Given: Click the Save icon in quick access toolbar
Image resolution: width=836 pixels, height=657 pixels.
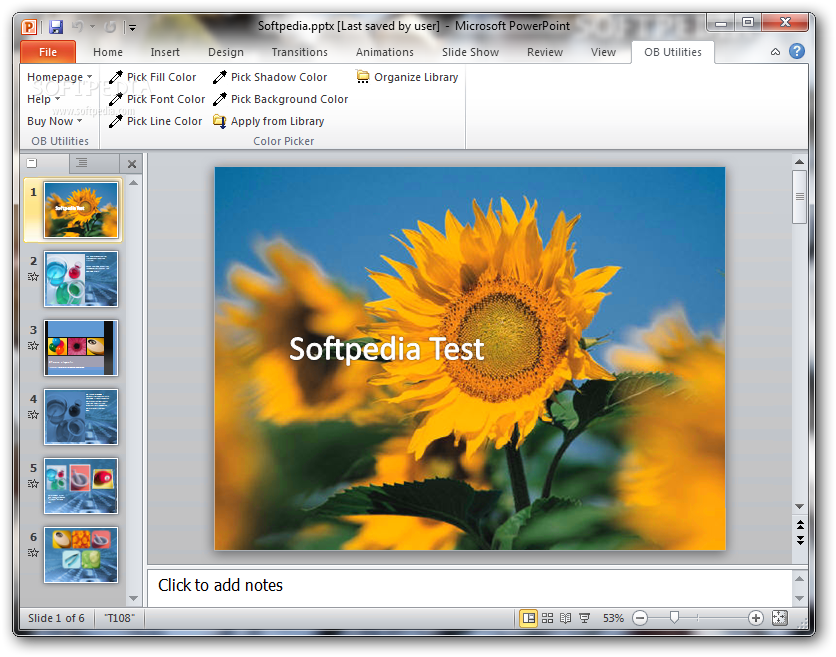Looking at the screenshot, I should 56,27.
